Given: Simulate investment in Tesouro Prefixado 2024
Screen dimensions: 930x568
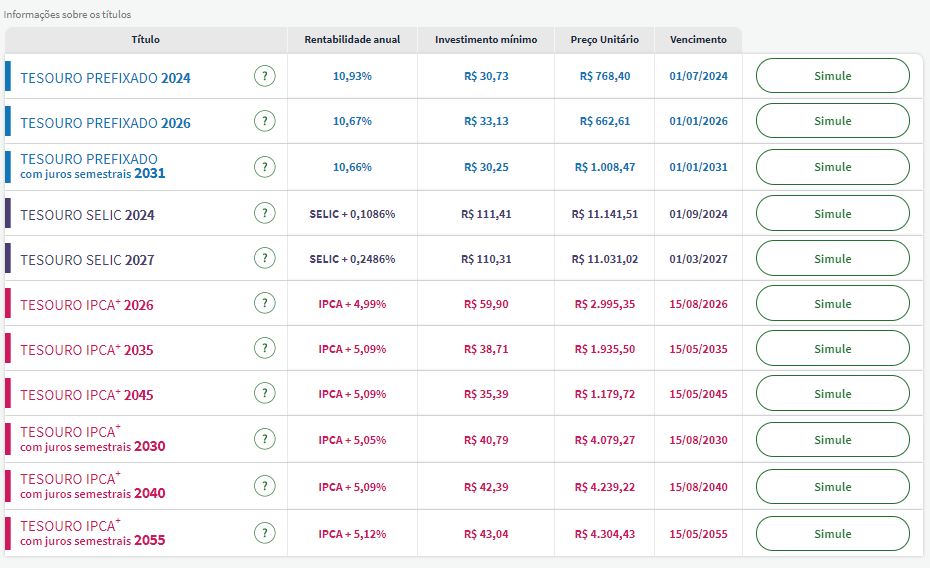Looking at the screenshot, I should click(x=833, y=76).
